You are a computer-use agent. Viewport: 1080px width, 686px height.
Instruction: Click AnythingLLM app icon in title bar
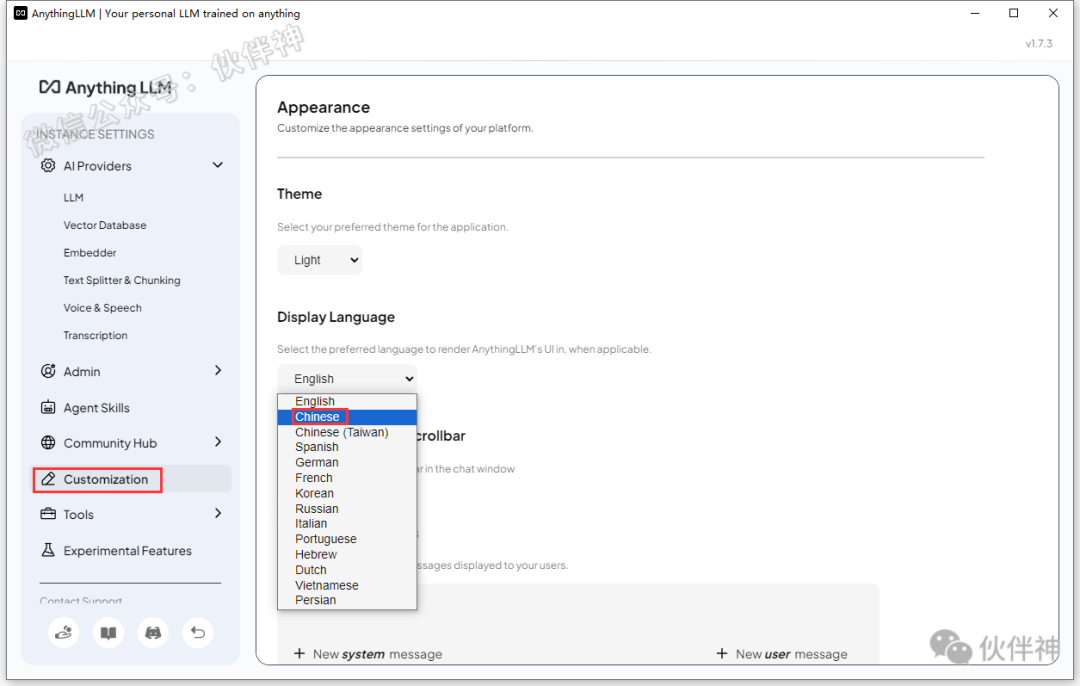click(x=21, y=13)
